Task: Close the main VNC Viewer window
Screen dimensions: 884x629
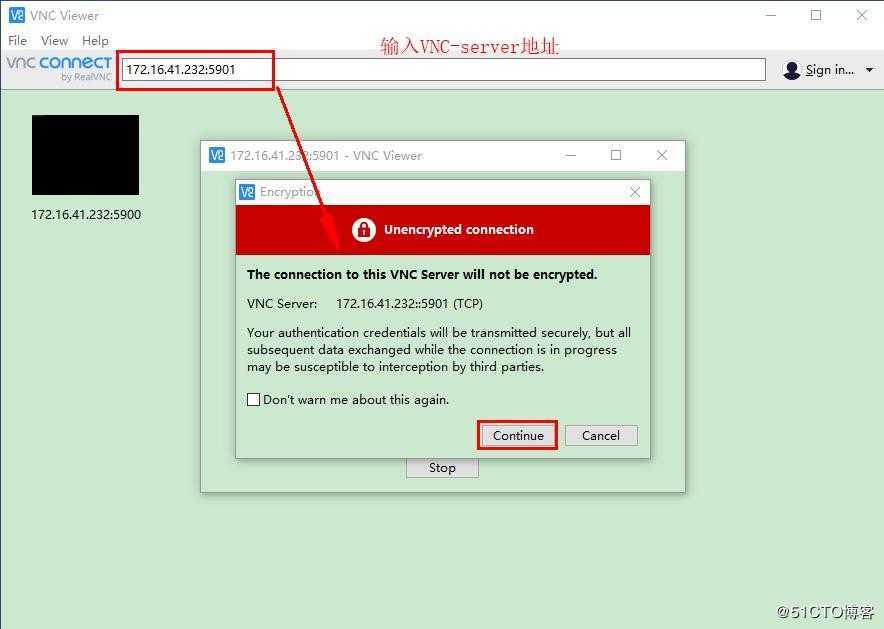Action: point(861,16)
